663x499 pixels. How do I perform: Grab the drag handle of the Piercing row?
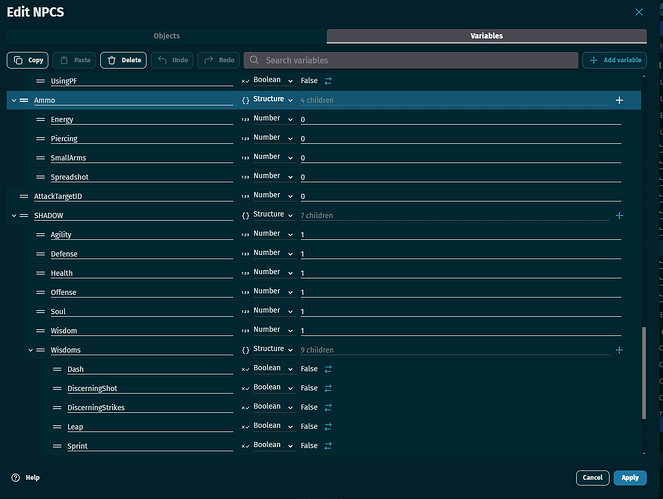(x=40, y=138)
